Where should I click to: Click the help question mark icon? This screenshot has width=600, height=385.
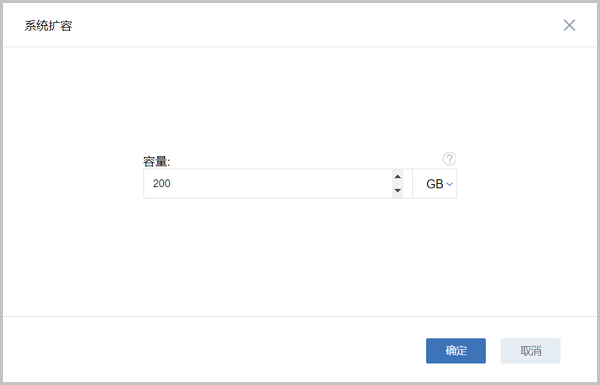(x=449, y=158)
